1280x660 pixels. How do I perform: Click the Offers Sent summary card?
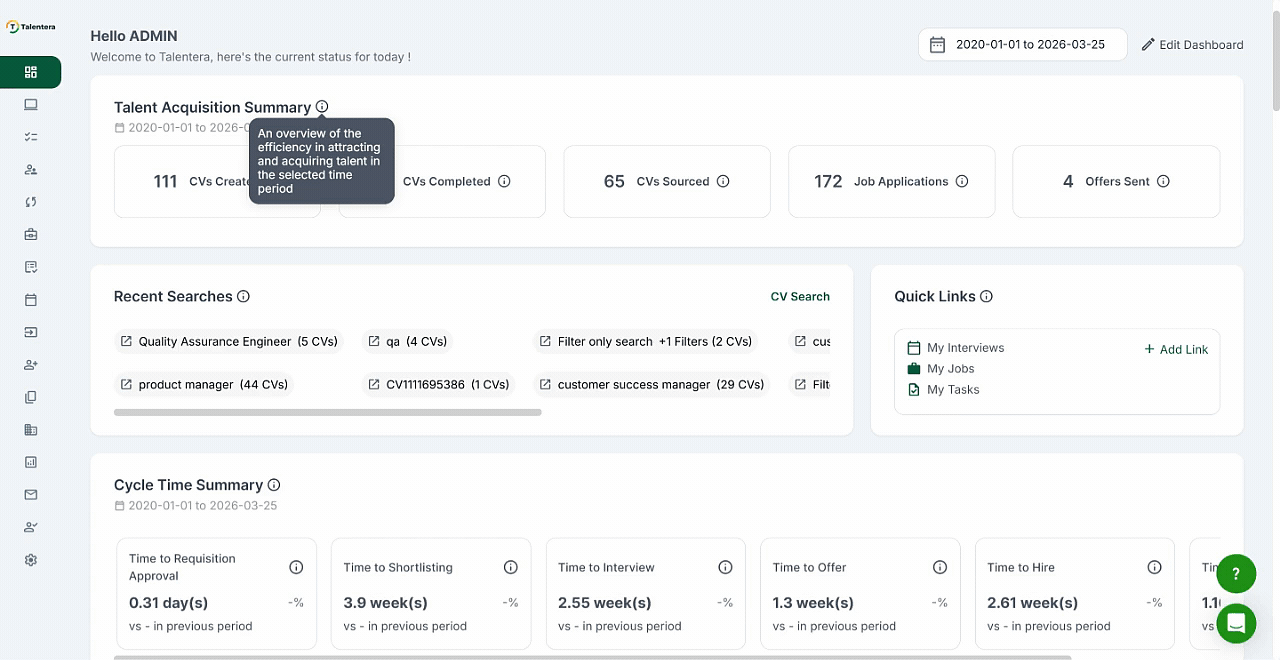pyautogui.click(x=1116, y=182)
